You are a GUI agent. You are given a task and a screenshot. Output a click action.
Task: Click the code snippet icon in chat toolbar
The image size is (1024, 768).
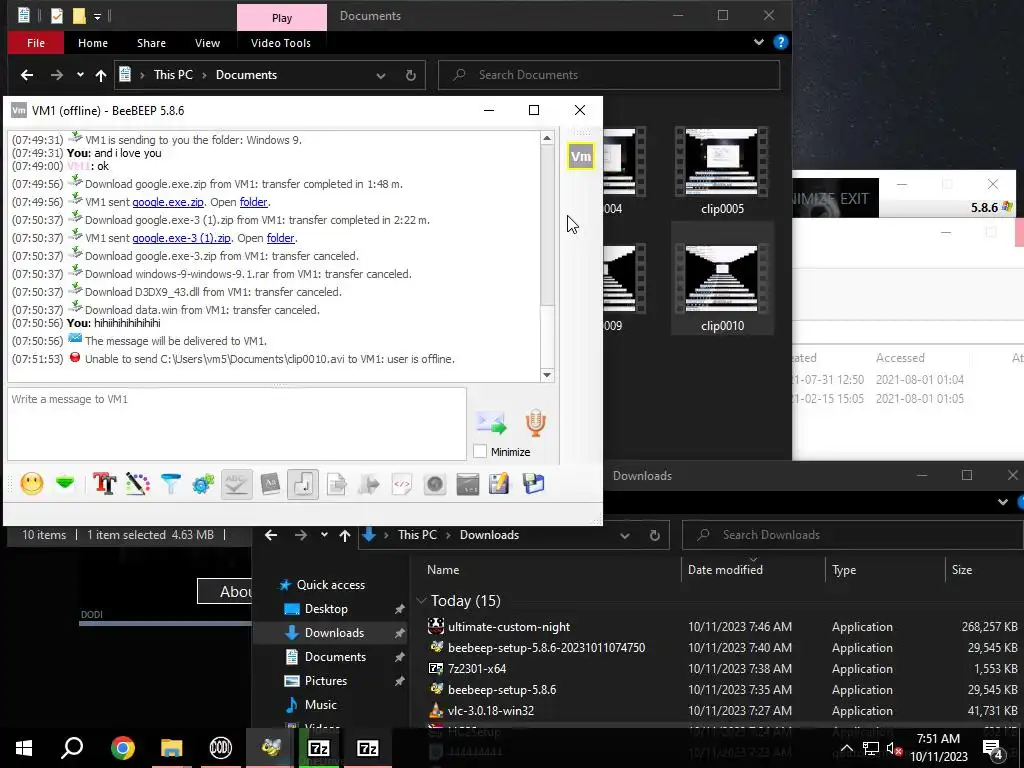coord(402,484)
